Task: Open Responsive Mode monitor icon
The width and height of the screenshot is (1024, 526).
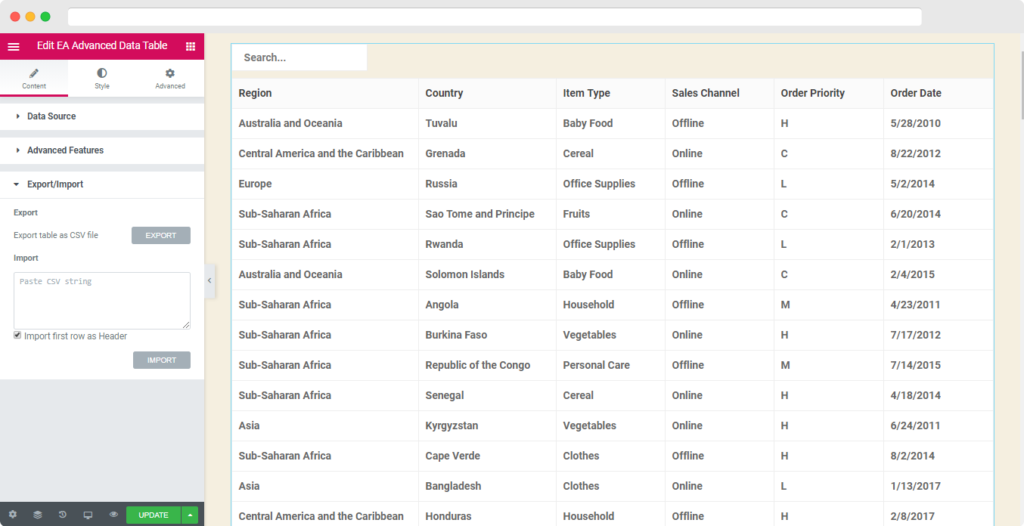Action: [x=88, y=515]
